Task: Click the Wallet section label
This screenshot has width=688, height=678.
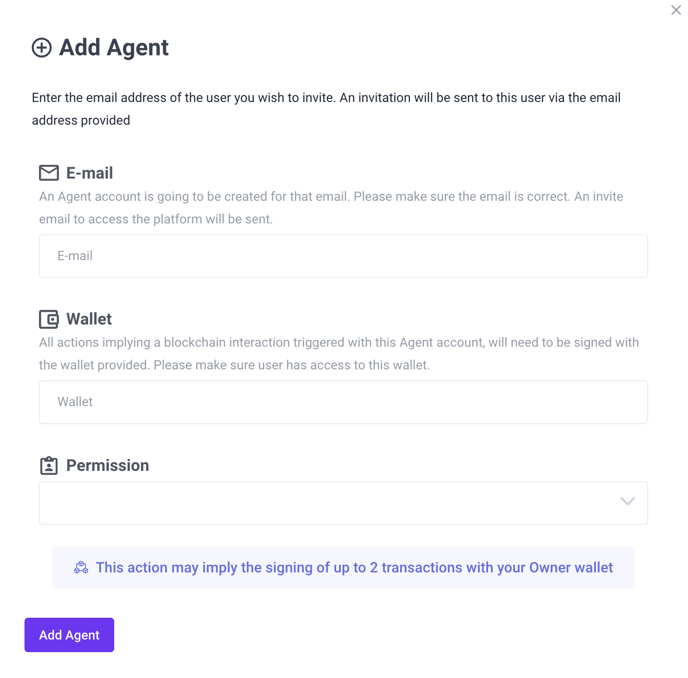Action: 89,319
